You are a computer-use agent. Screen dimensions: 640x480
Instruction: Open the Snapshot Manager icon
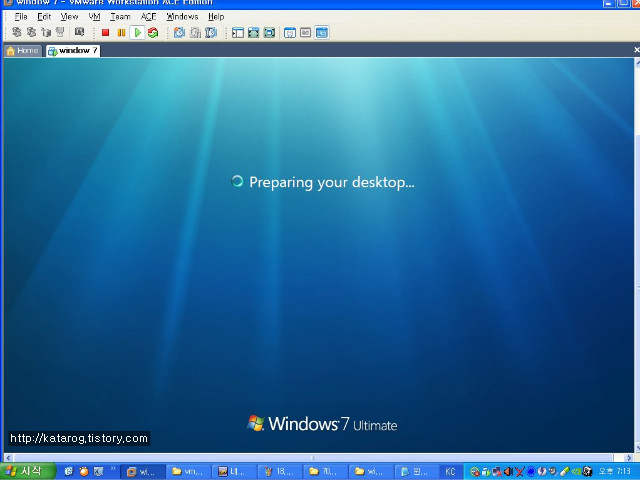(x=211, y=33)
